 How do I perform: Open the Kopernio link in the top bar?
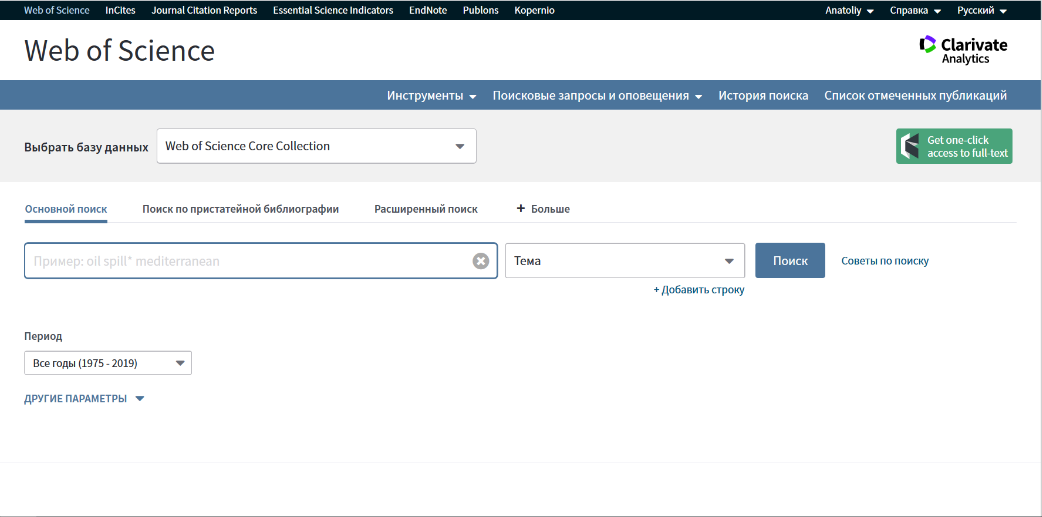tap(534, 11)
